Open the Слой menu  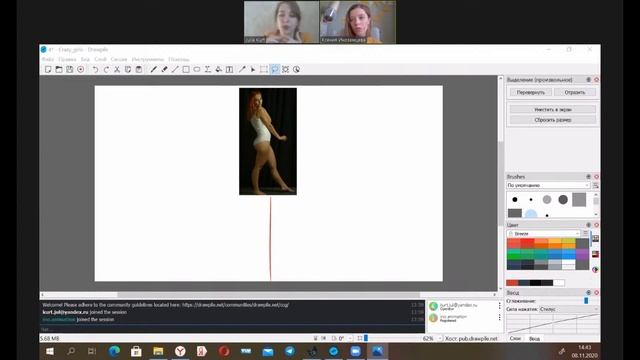[x=100, y=60]
